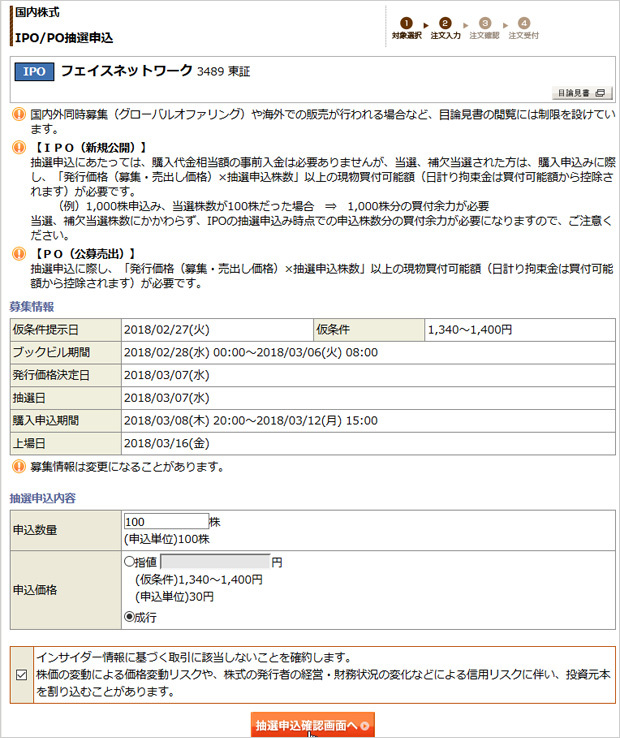The width and height of the screenshot is (620, 738).
Task: Click the (申込単位)100株 text
Action: pos(167,539)
